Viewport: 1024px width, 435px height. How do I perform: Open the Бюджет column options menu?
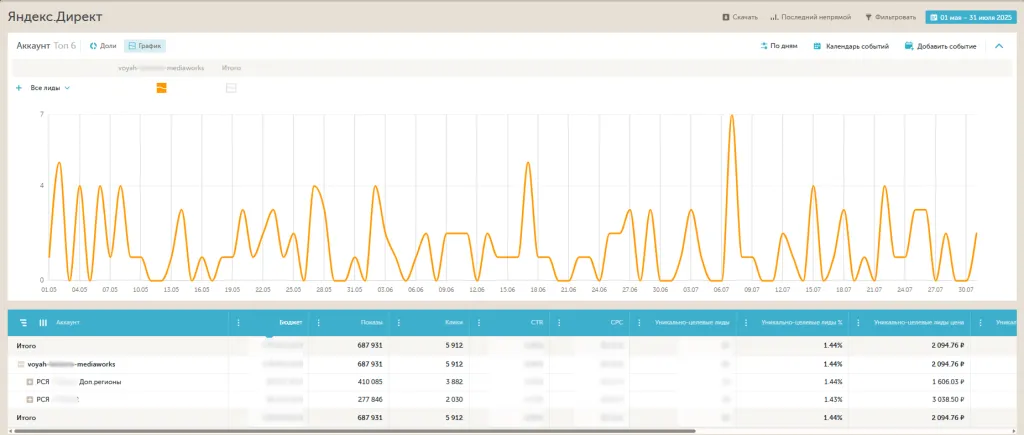point(238,323)
